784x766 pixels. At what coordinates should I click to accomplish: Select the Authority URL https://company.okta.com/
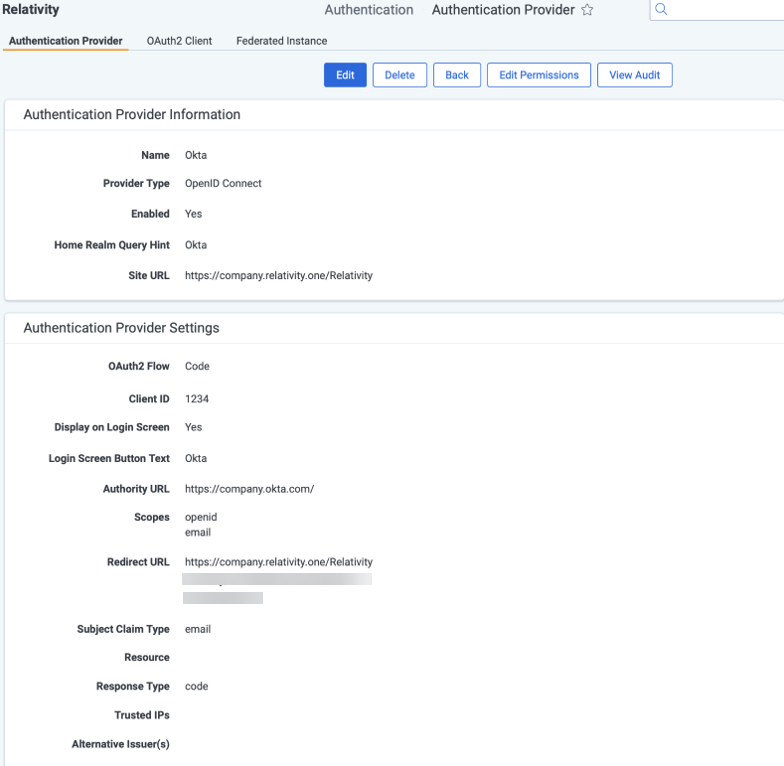250,489
